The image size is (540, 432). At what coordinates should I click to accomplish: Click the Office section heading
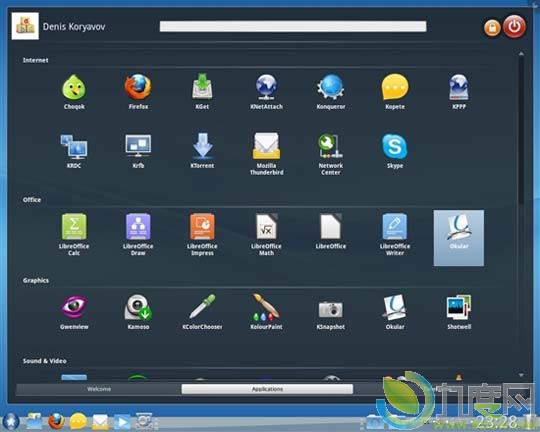tap(32, 200)
